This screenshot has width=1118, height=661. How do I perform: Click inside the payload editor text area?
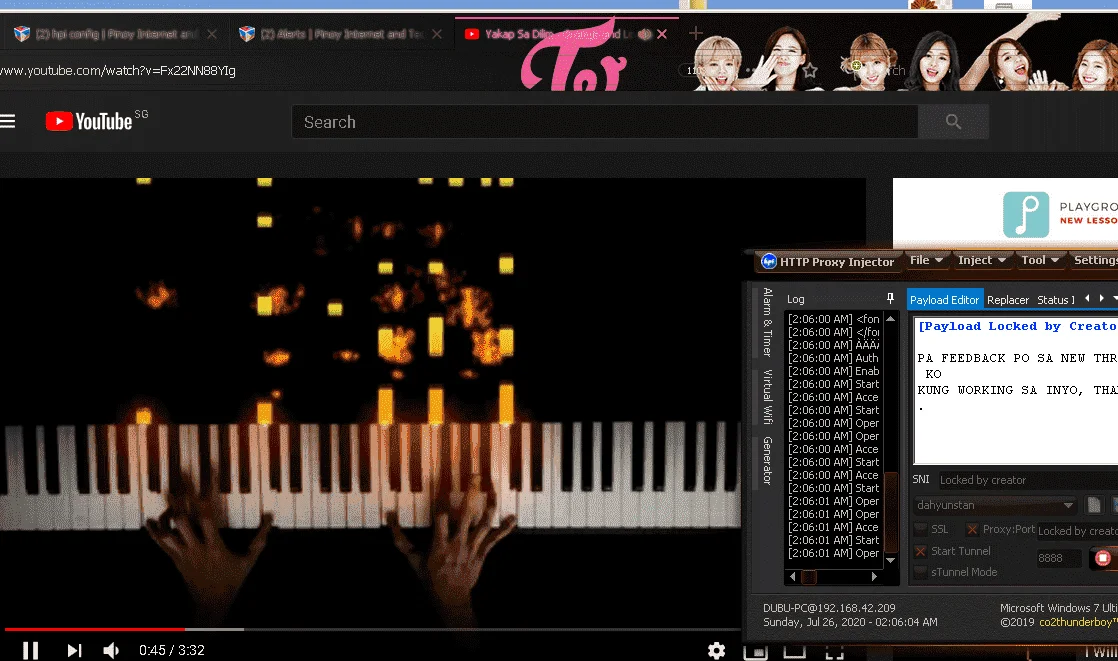[1016, 391]
